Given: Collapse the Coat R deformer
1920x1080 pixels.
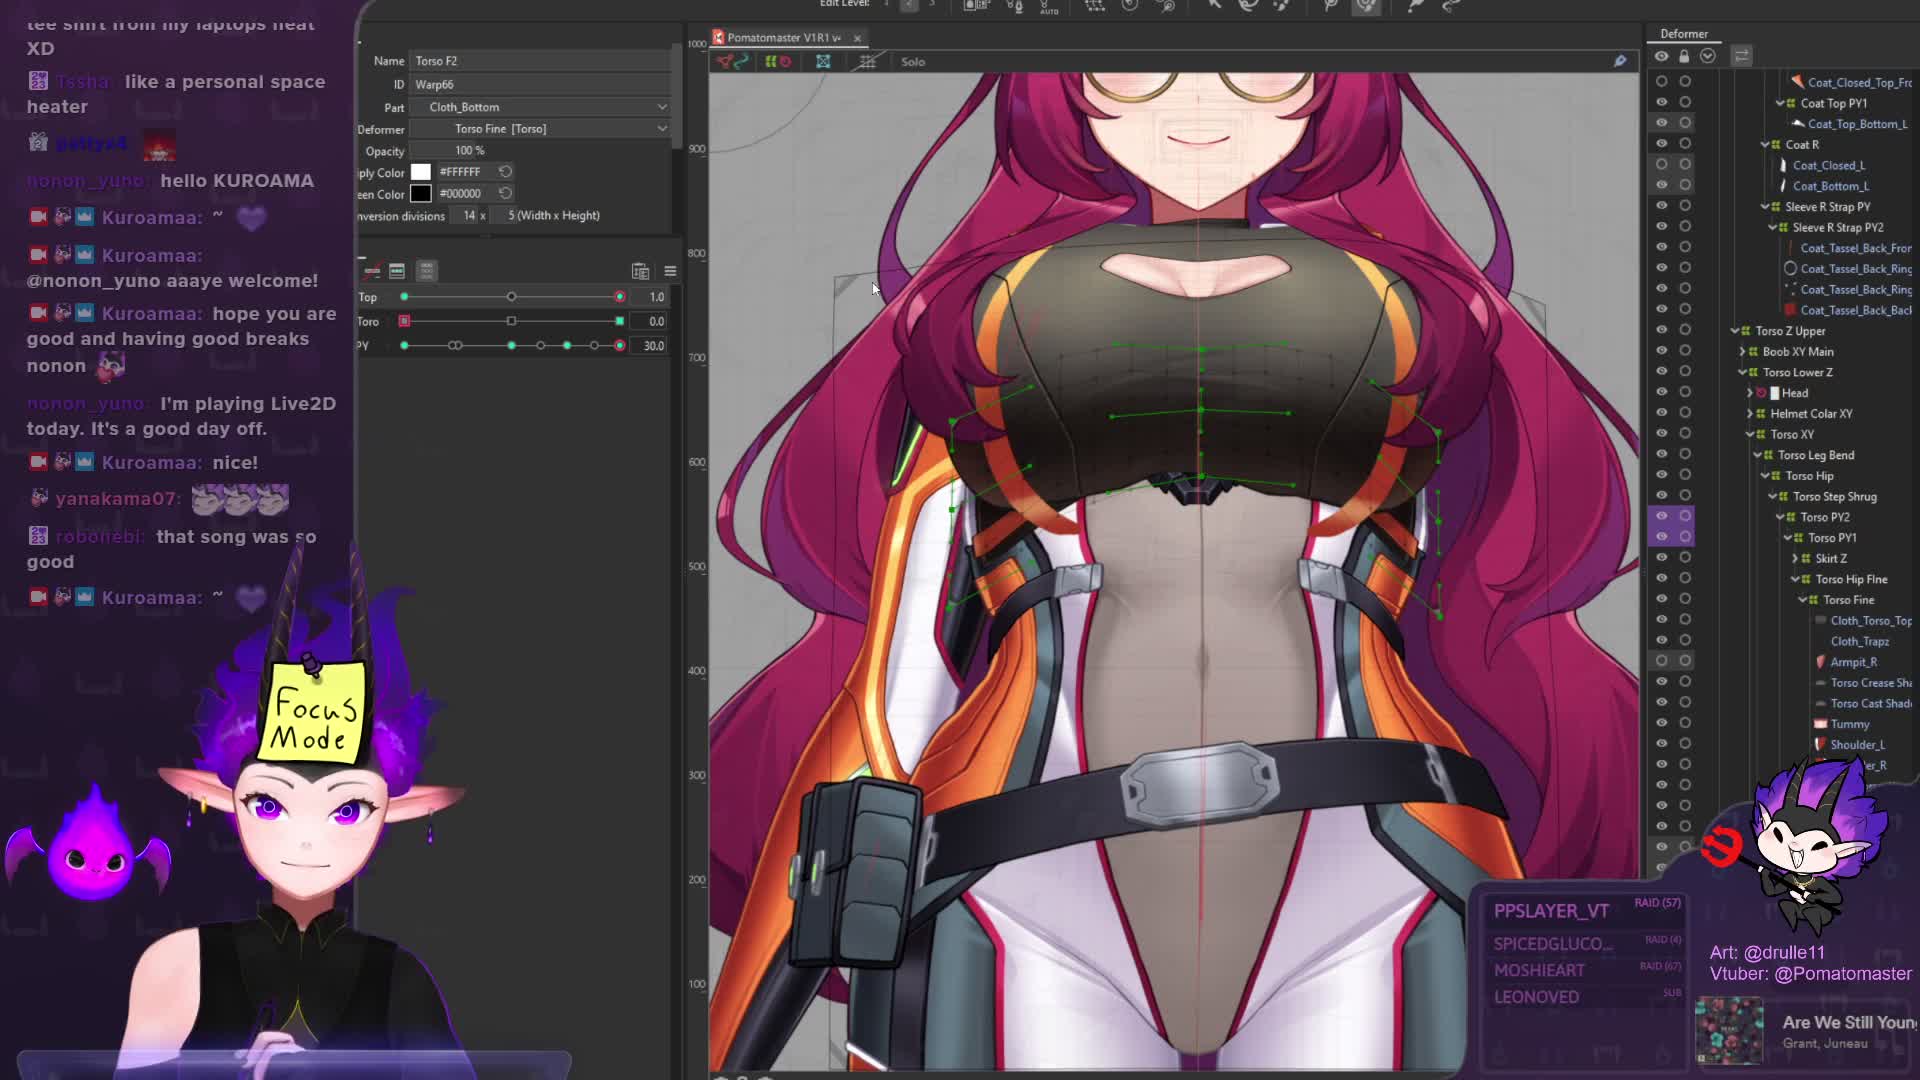Looking at the screenshot, I should pos(1765,145).
